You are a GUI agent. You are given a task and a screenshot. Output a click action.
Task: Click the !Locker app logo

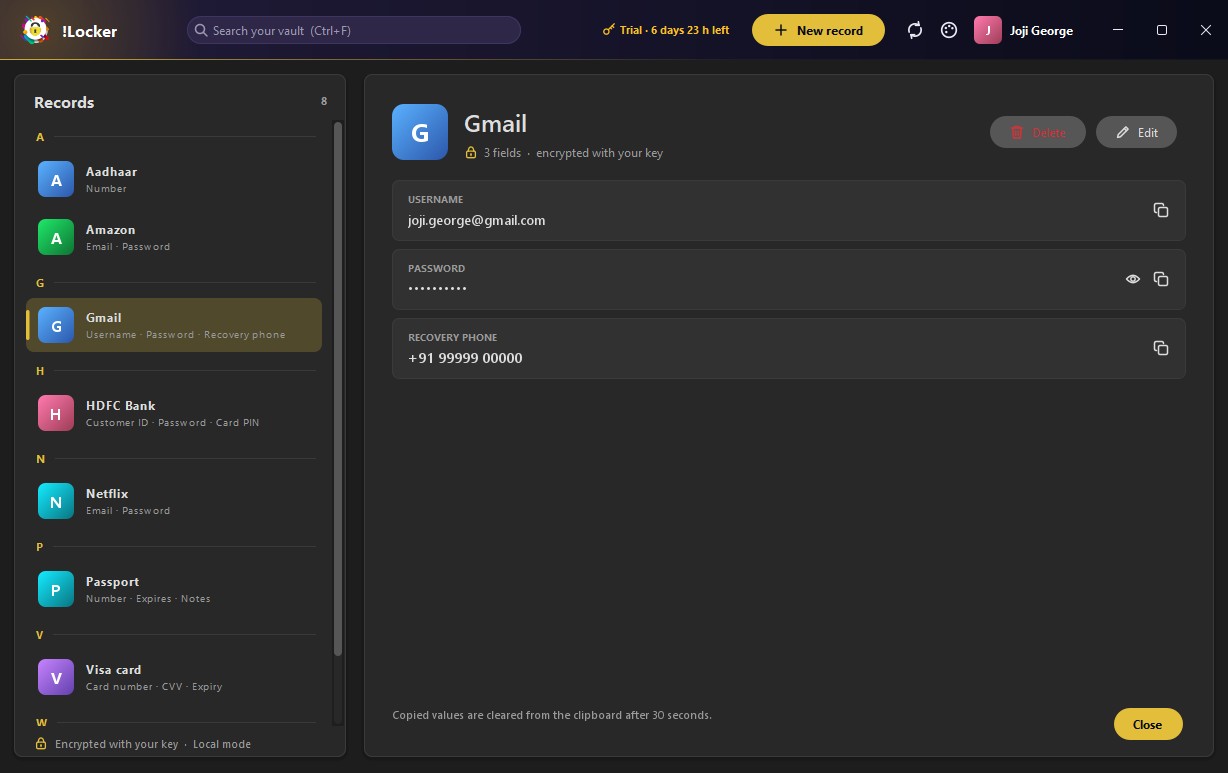click(x=37, y=30)
